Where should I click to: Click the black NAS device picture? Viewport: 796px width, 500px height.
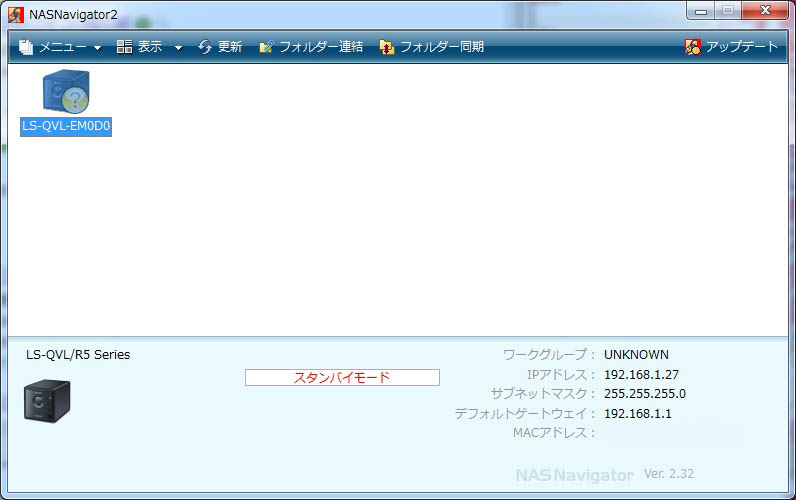[x=47, y=401]
